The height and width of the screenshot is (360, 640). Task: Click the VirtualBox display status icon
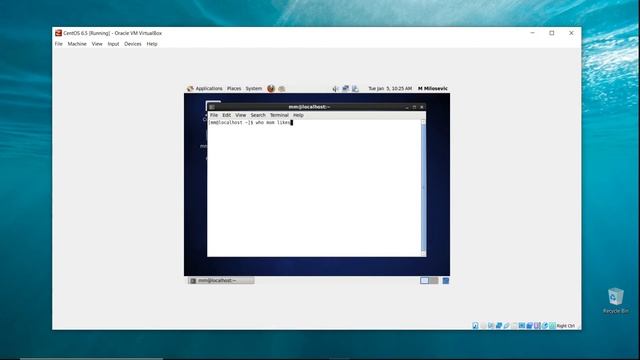click(522, 326)
